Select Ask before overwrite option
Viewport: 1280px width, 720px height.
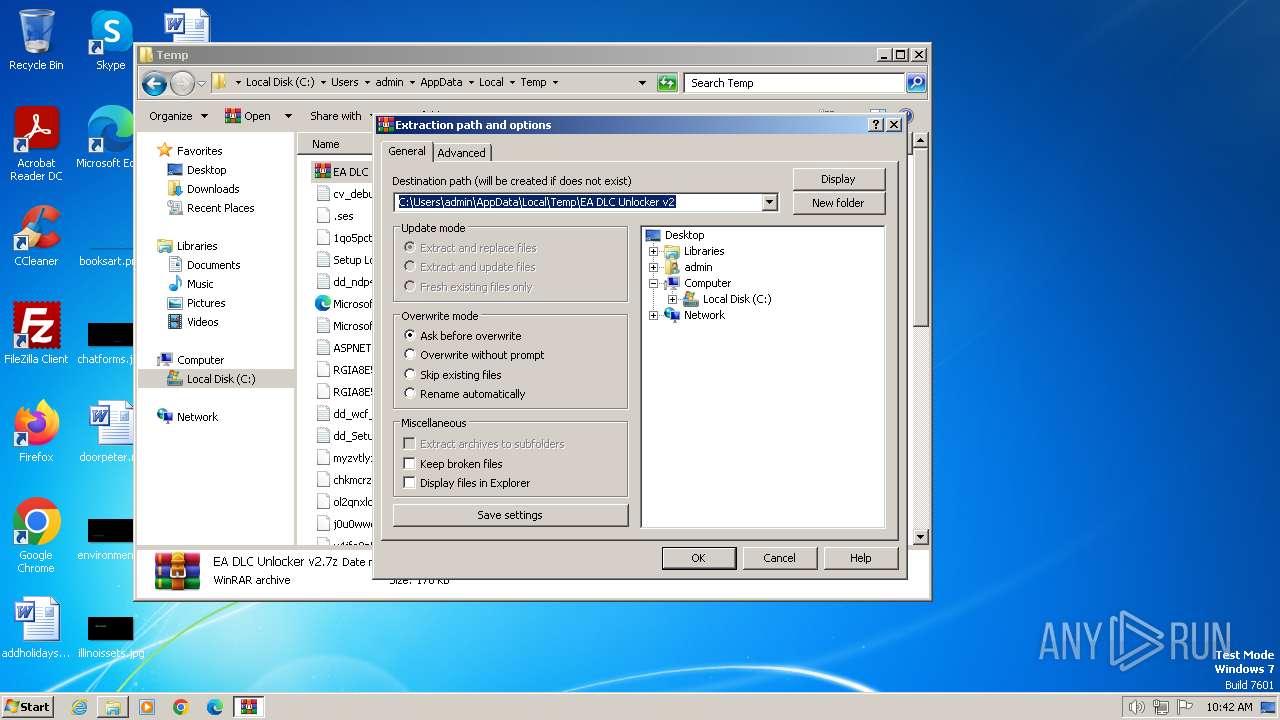point(410,336)
